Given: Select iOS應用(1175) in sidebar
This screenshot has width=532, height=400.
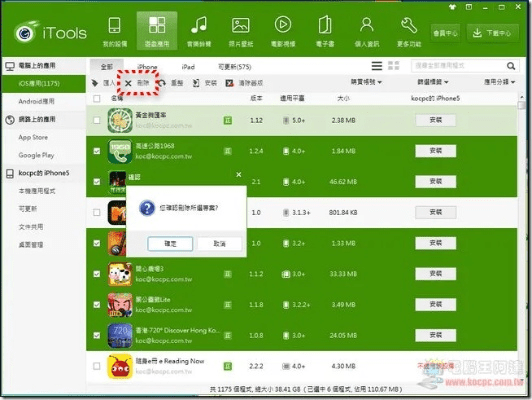Looking at the screenshot, I should pos(43,83).
